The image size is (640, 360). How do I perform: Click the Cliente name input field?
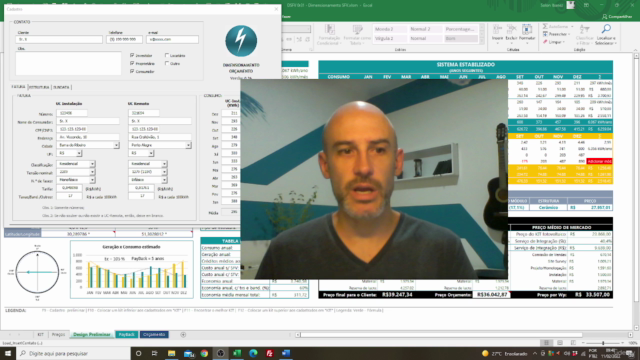point(59,39)
